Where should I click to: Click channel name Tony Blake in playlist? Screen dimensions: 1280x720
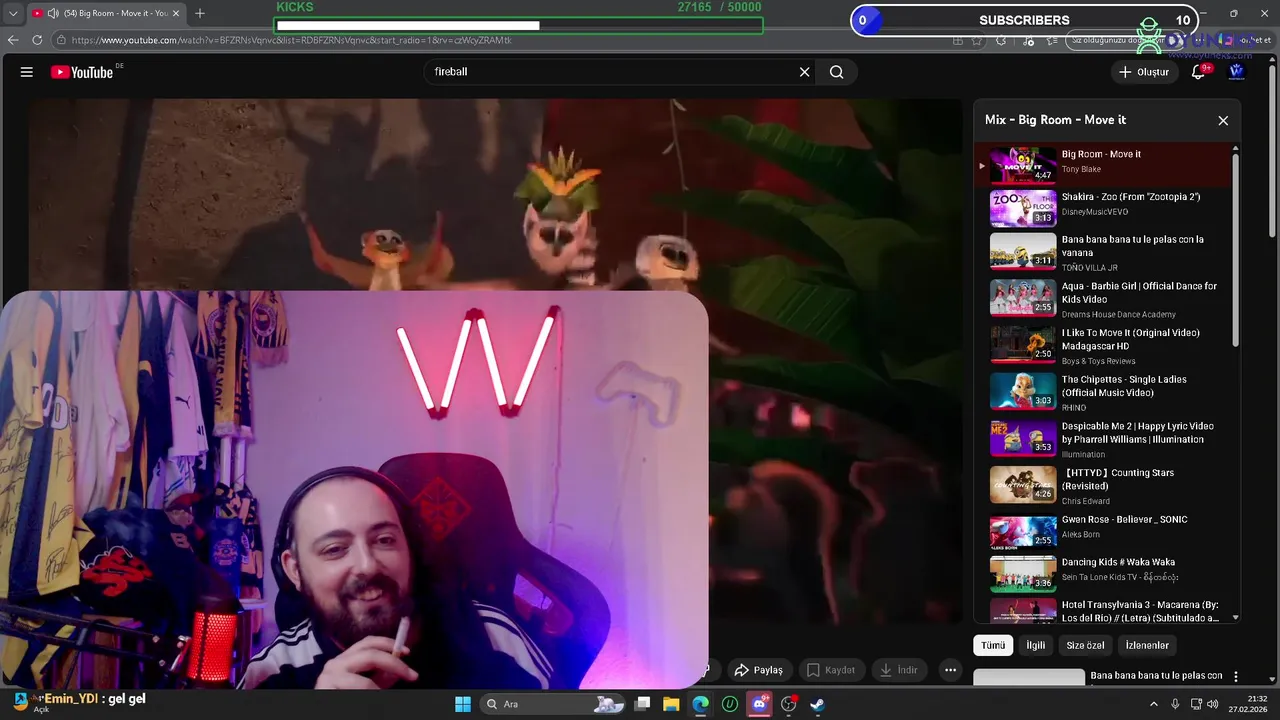(x=1081, y=169)
